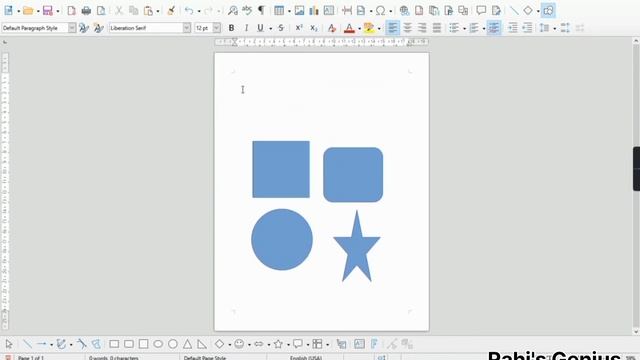Screen dimensions: 640x360
Task: Toggle Underline formatting
Action: pos(260,28)
